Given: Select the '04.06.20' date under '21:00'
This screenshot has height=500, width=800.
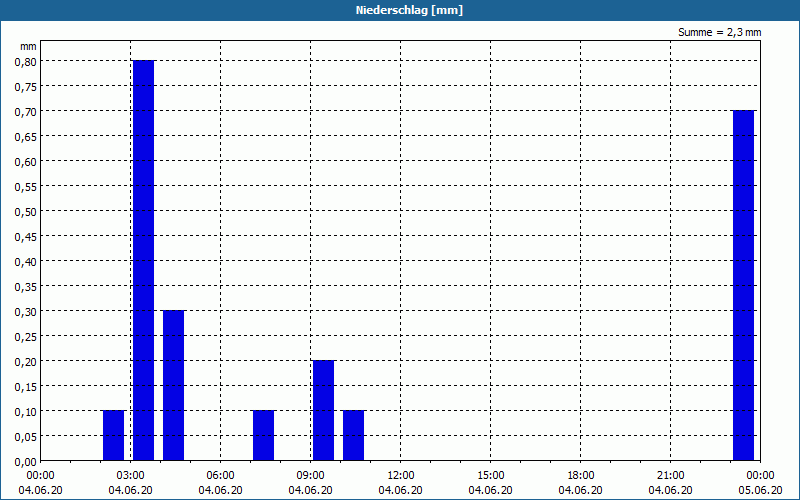Looking at the screenshot, I should pos(670,490).
